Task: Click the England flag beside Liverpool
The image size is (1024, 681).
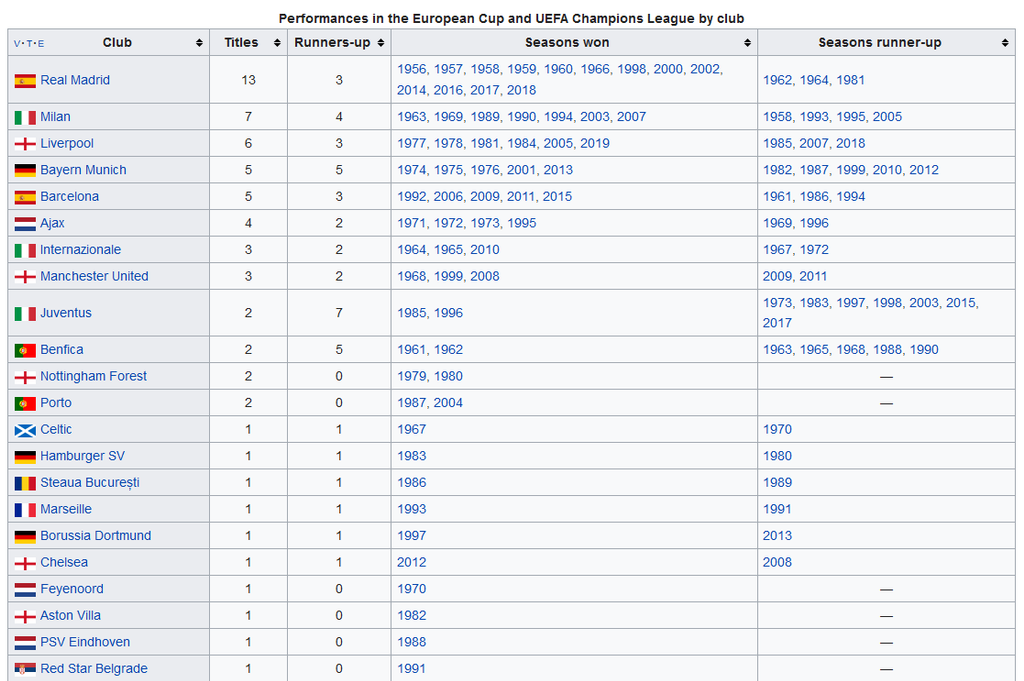Action: [x=25, y=144]
